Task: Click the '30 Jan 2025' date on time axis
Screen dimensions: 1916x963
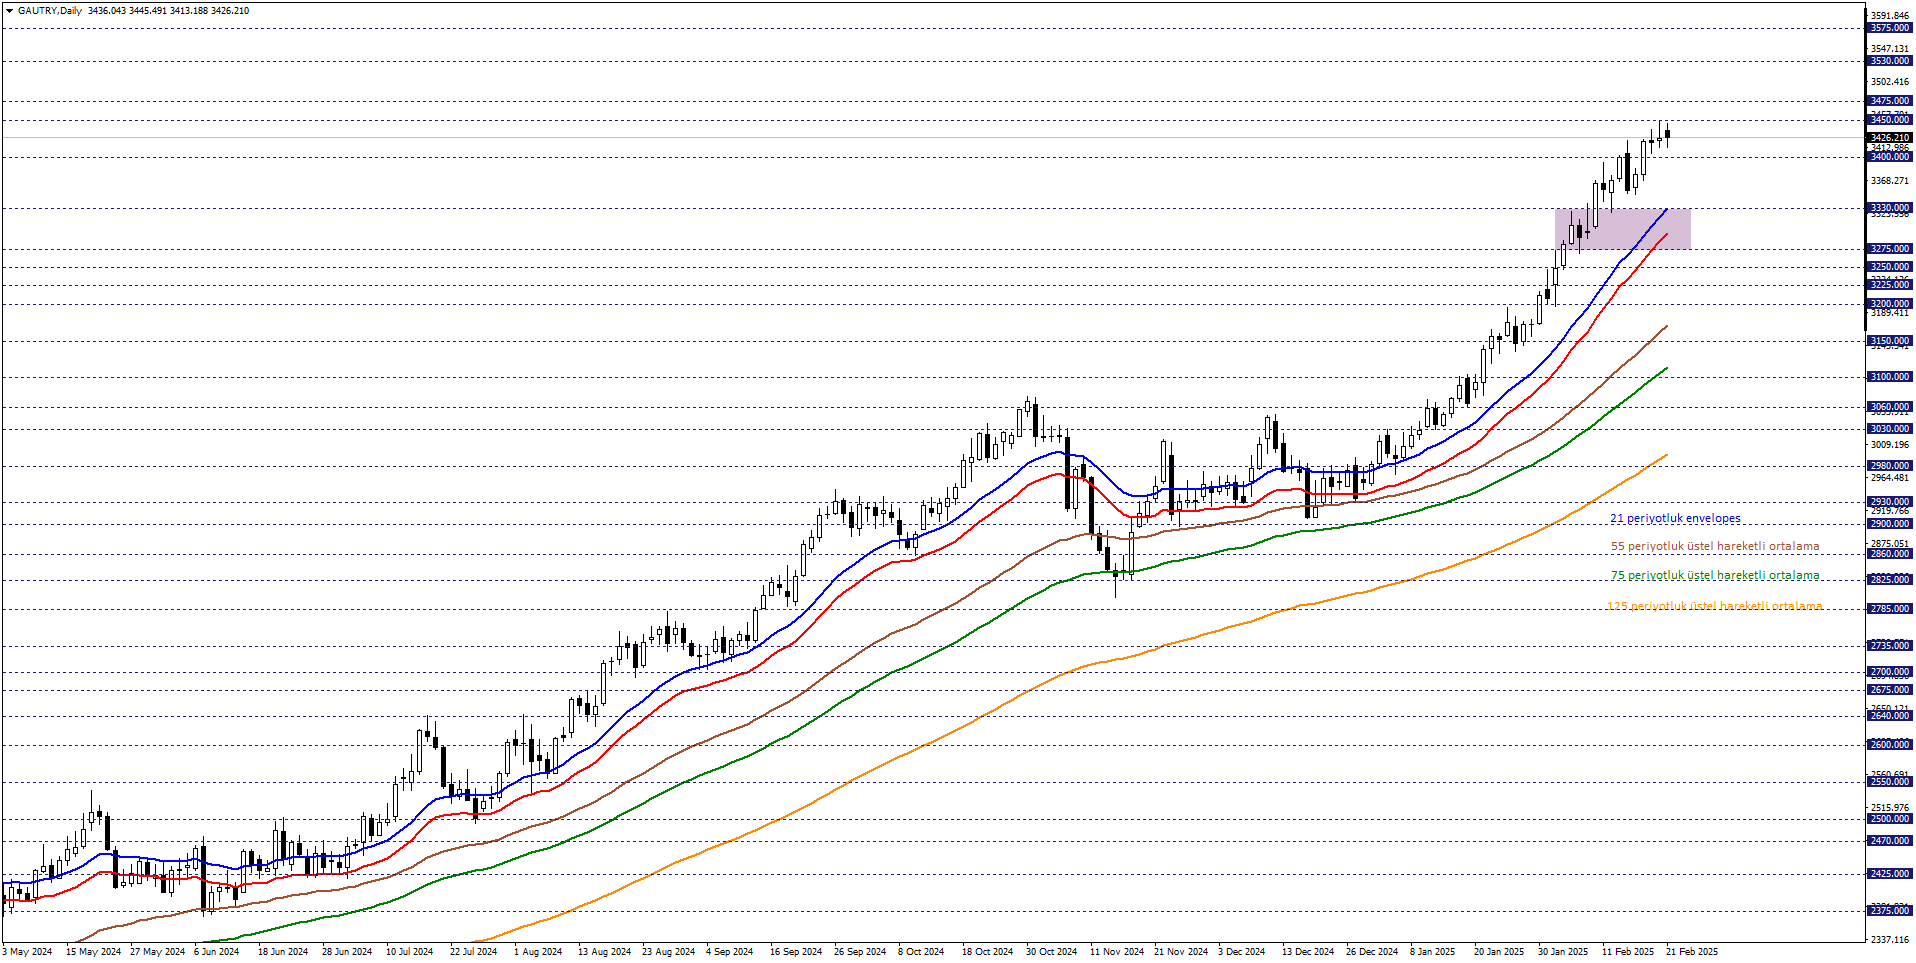Action: click(x=1563, y=952)
